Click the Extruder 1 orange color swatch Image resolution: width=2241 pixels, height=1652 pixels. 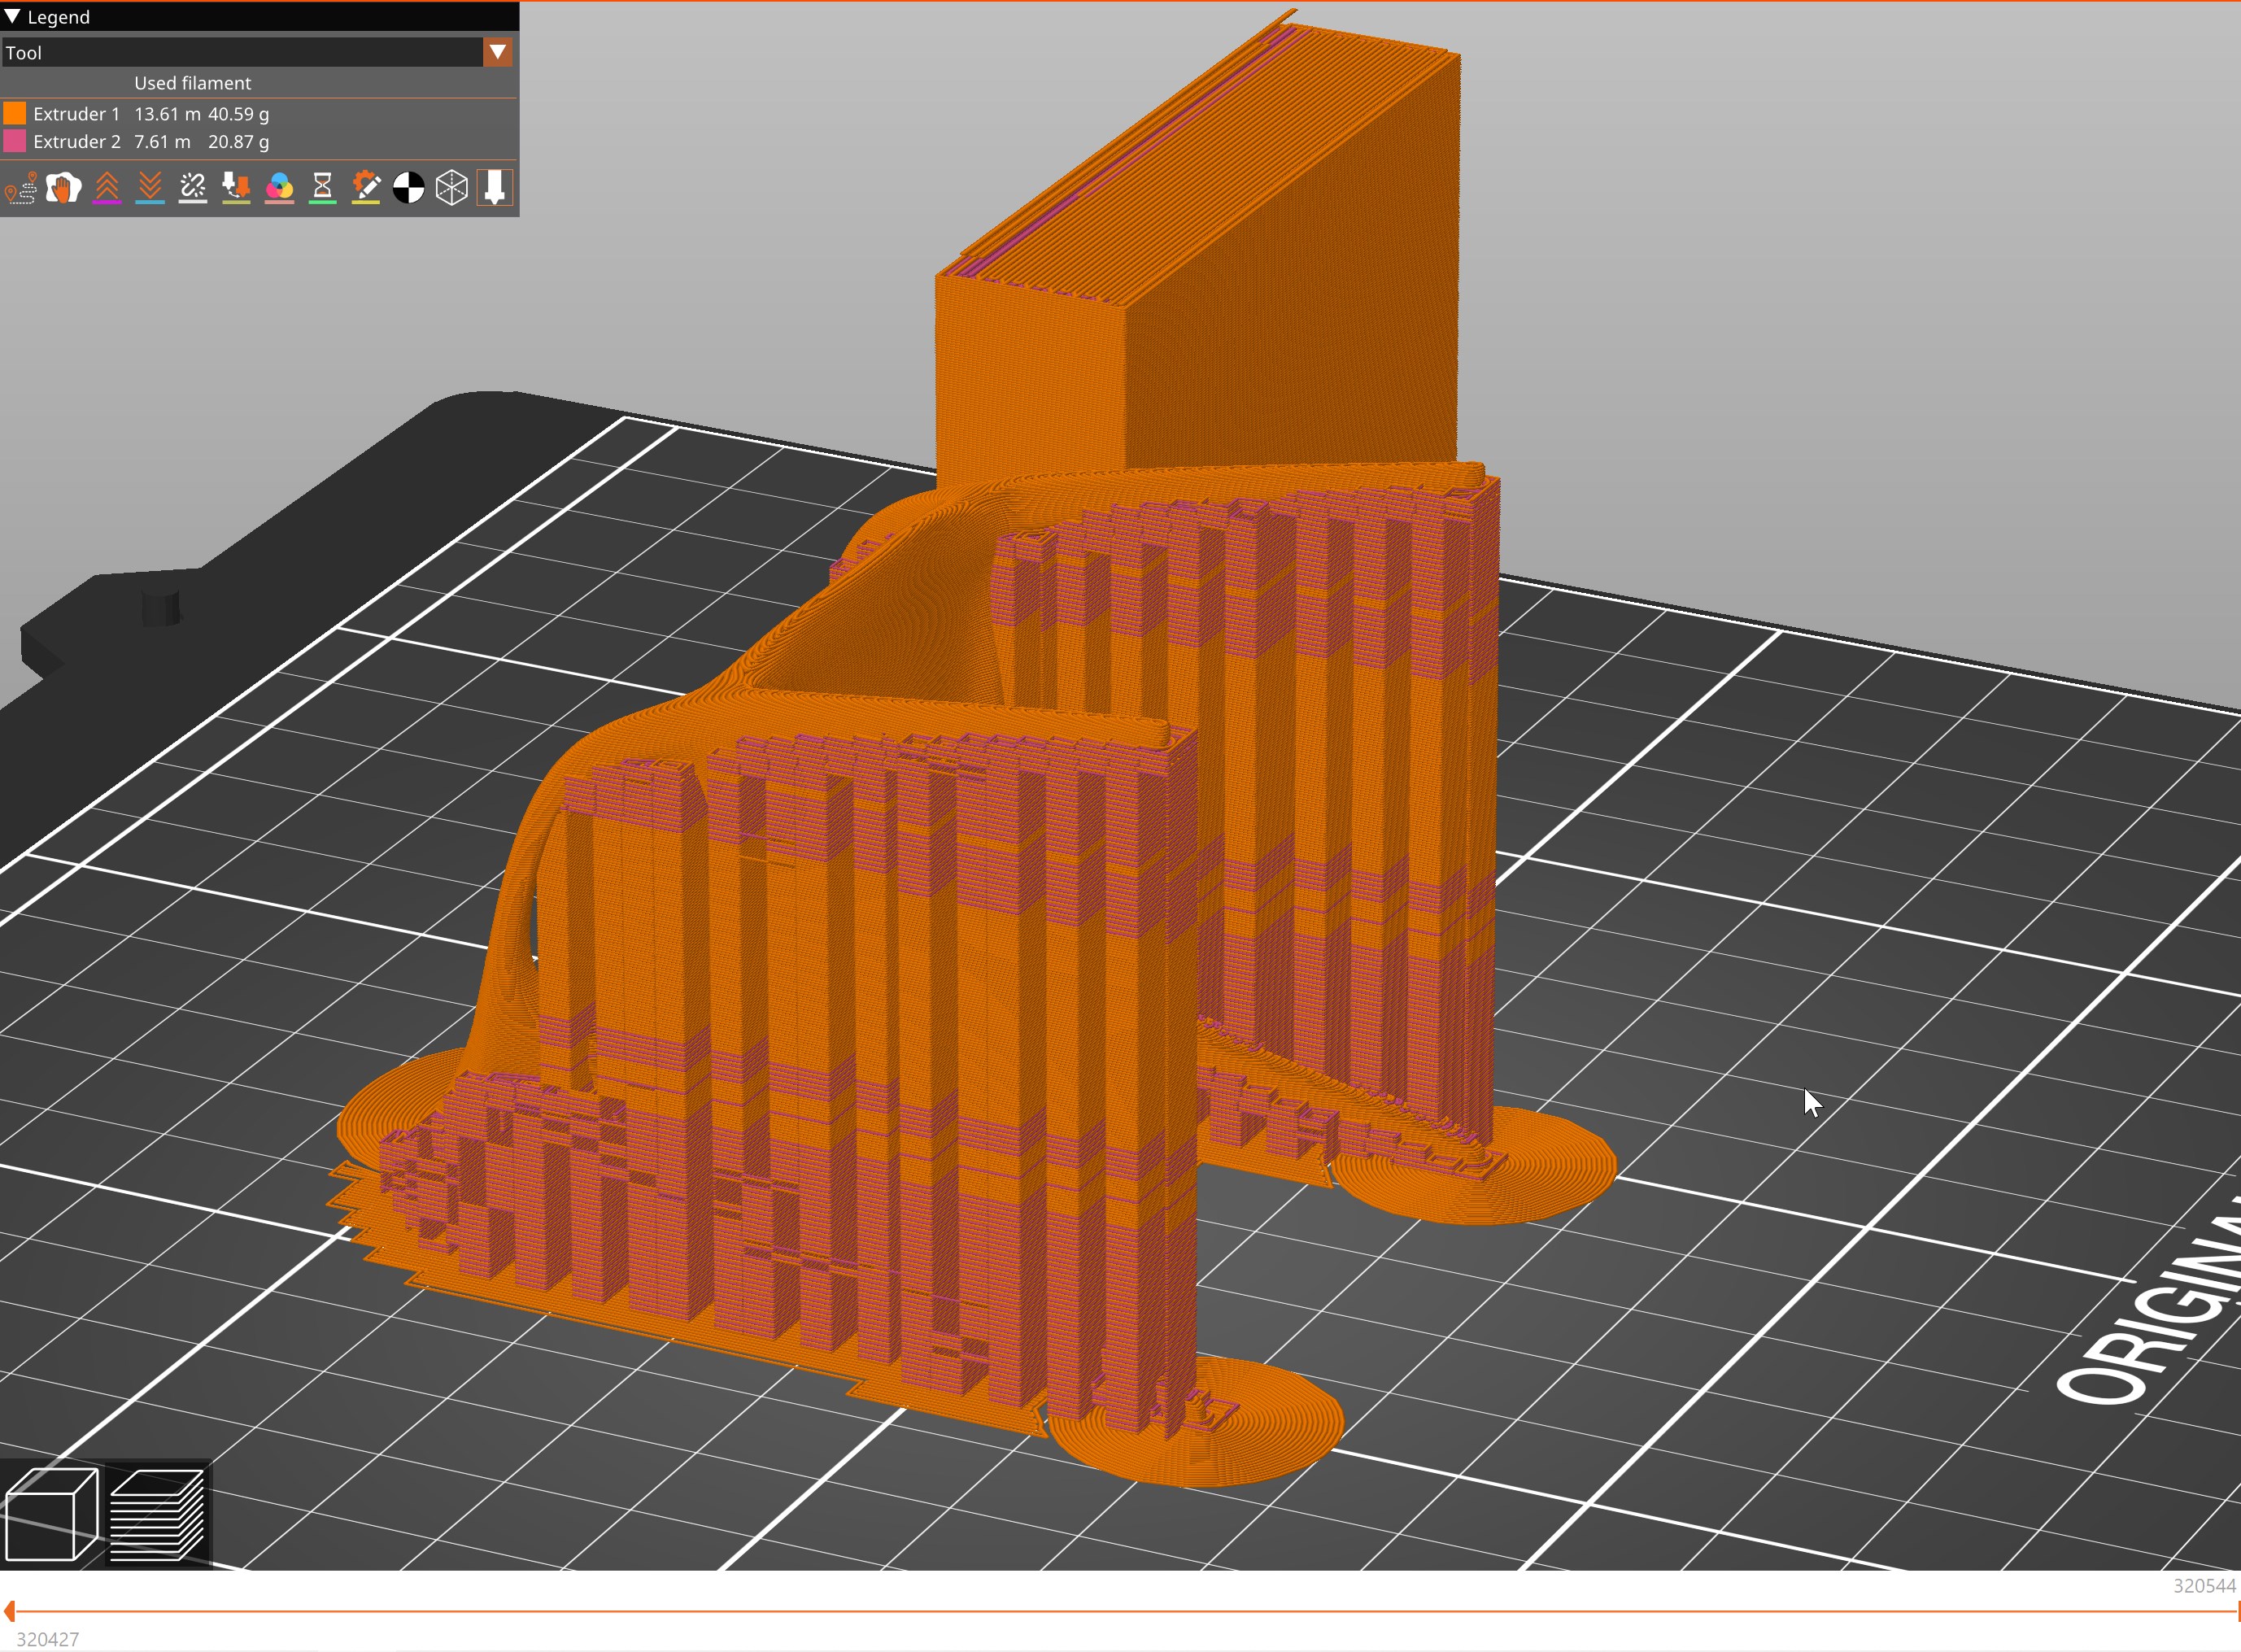[15, 113]
